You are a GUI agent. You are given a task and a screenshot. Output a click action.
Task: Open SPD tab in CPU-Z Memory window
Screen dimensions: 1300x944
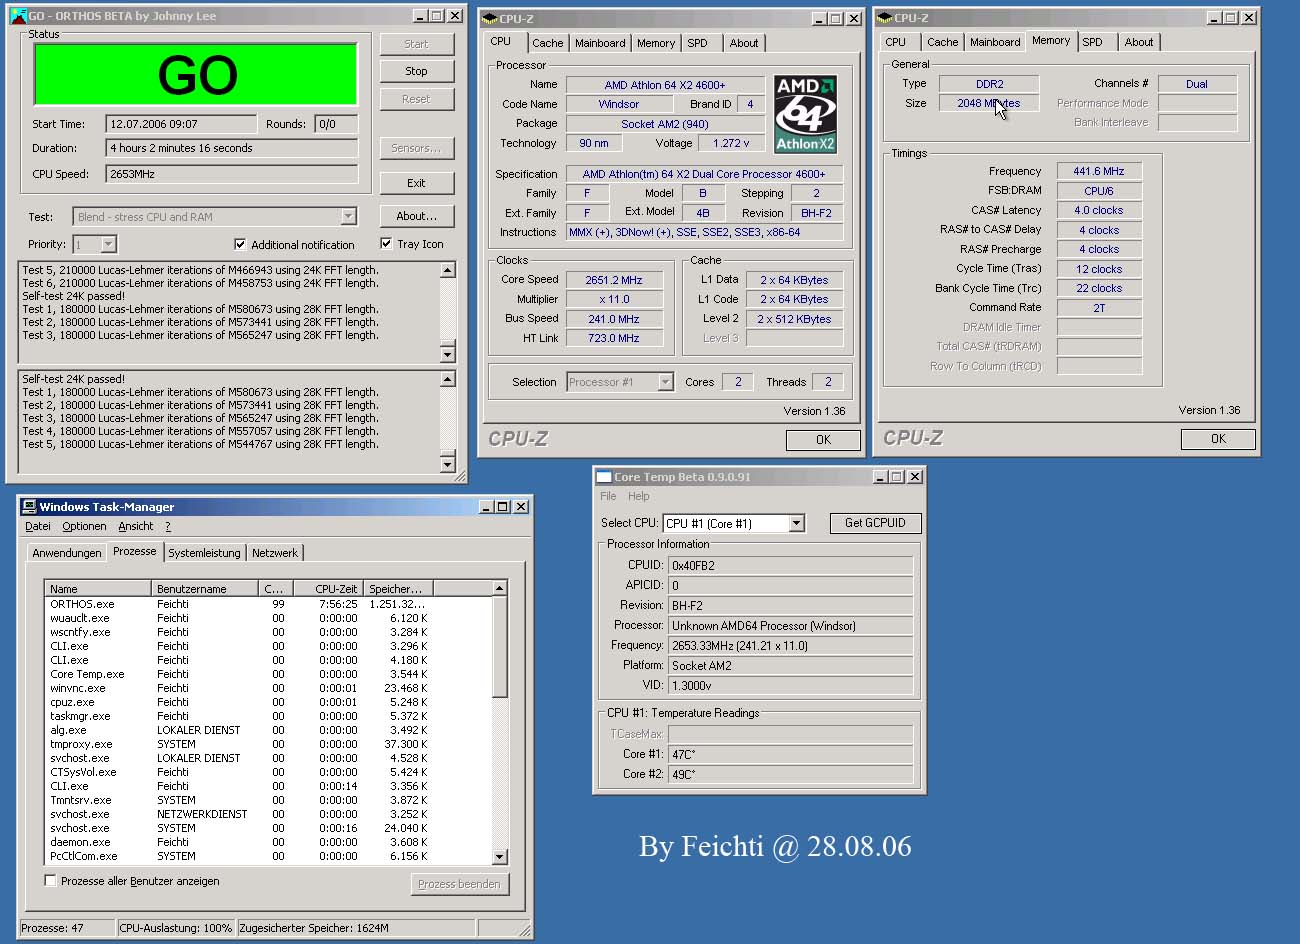pyautogui.click(x=1093, y=42)
